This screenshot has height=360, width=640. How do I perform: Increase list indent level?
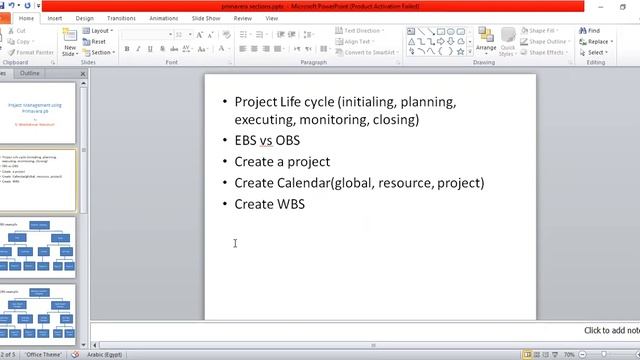[x=292, y=35]
